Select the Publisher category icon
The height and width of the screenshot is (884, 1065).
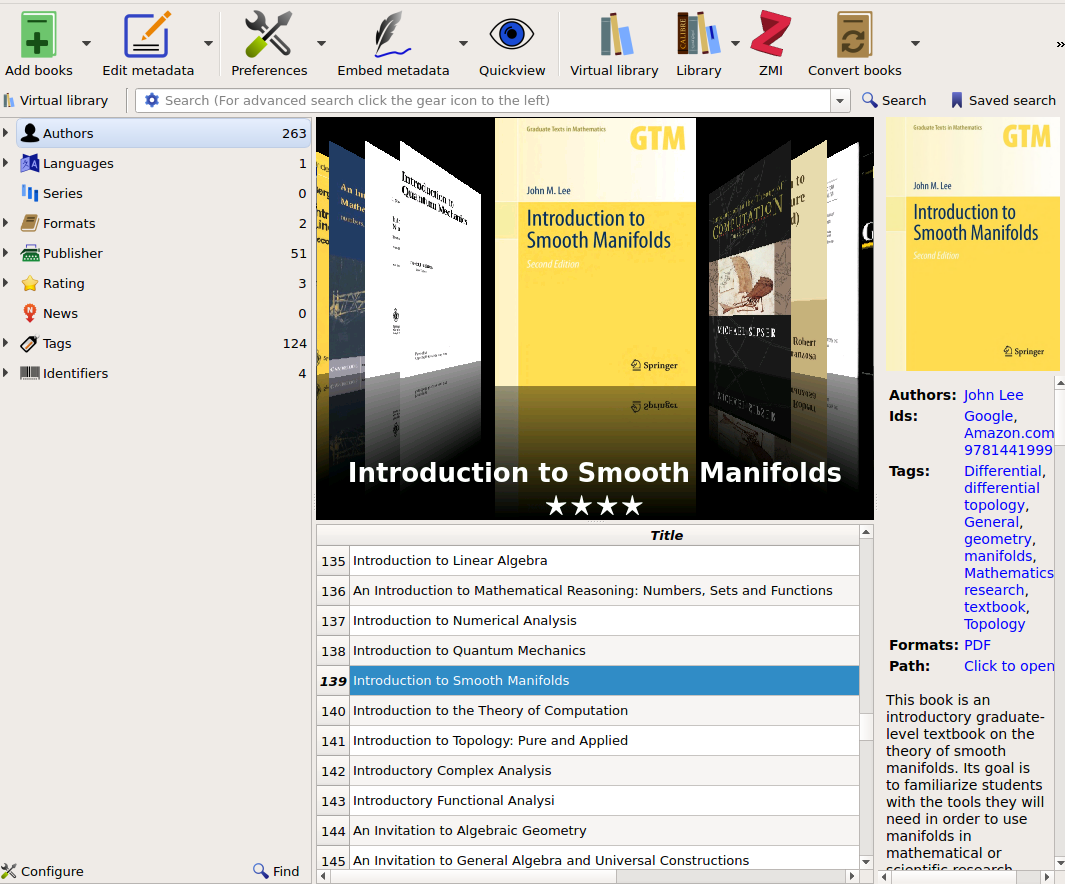[30, 253]
